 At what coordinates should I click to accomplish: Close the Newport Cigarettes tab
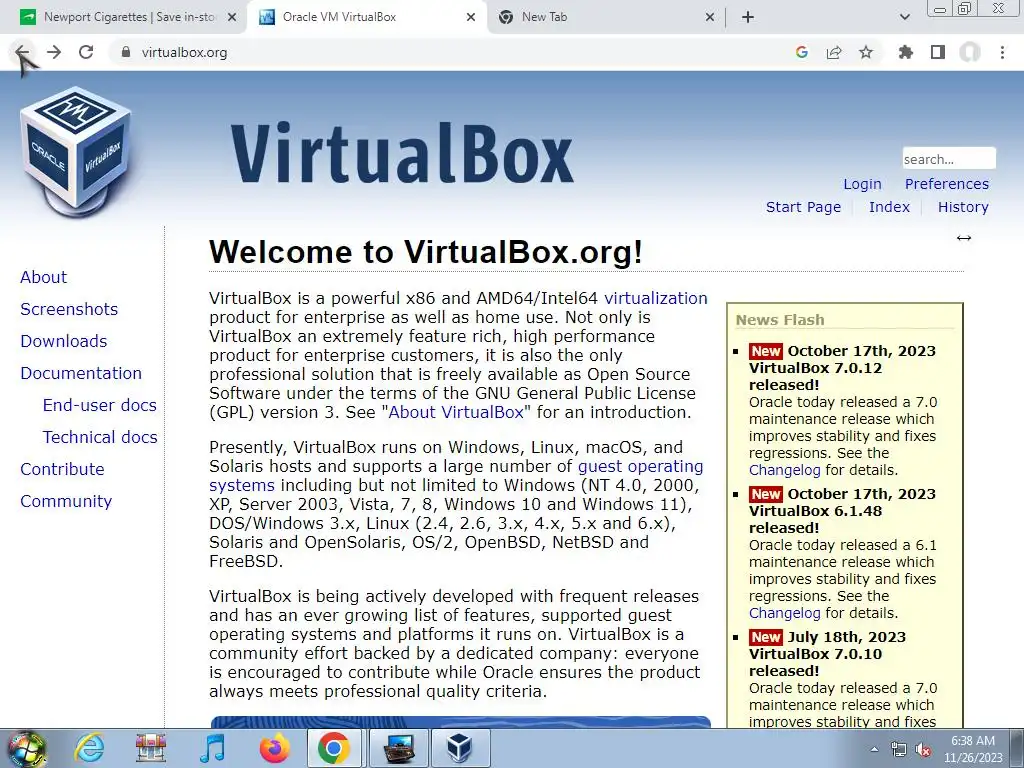tap(232, 17)
